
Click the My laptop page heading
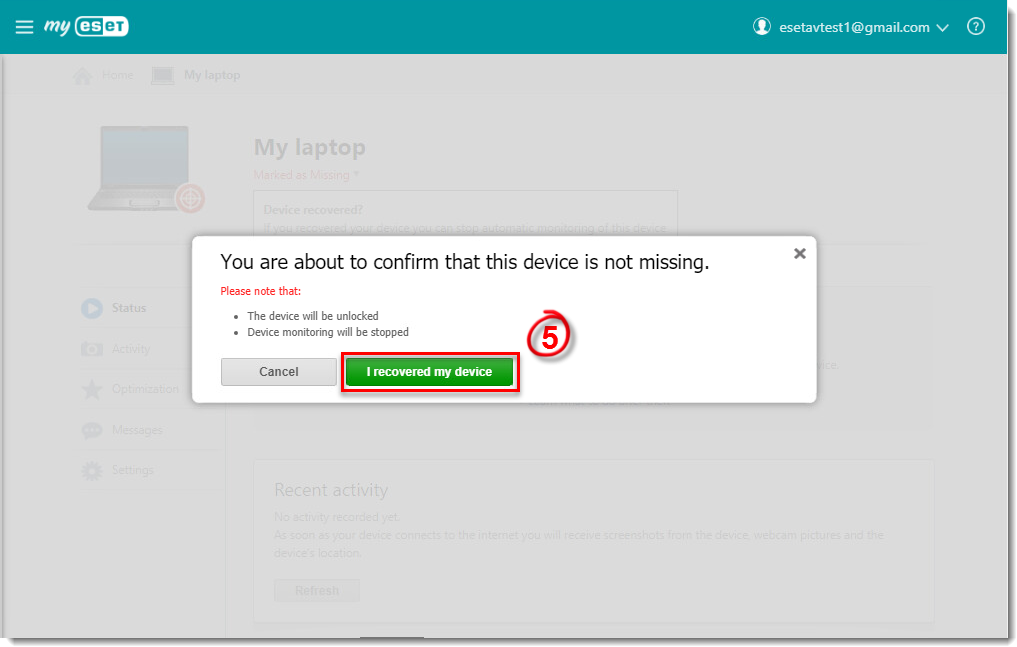point(309,148)
